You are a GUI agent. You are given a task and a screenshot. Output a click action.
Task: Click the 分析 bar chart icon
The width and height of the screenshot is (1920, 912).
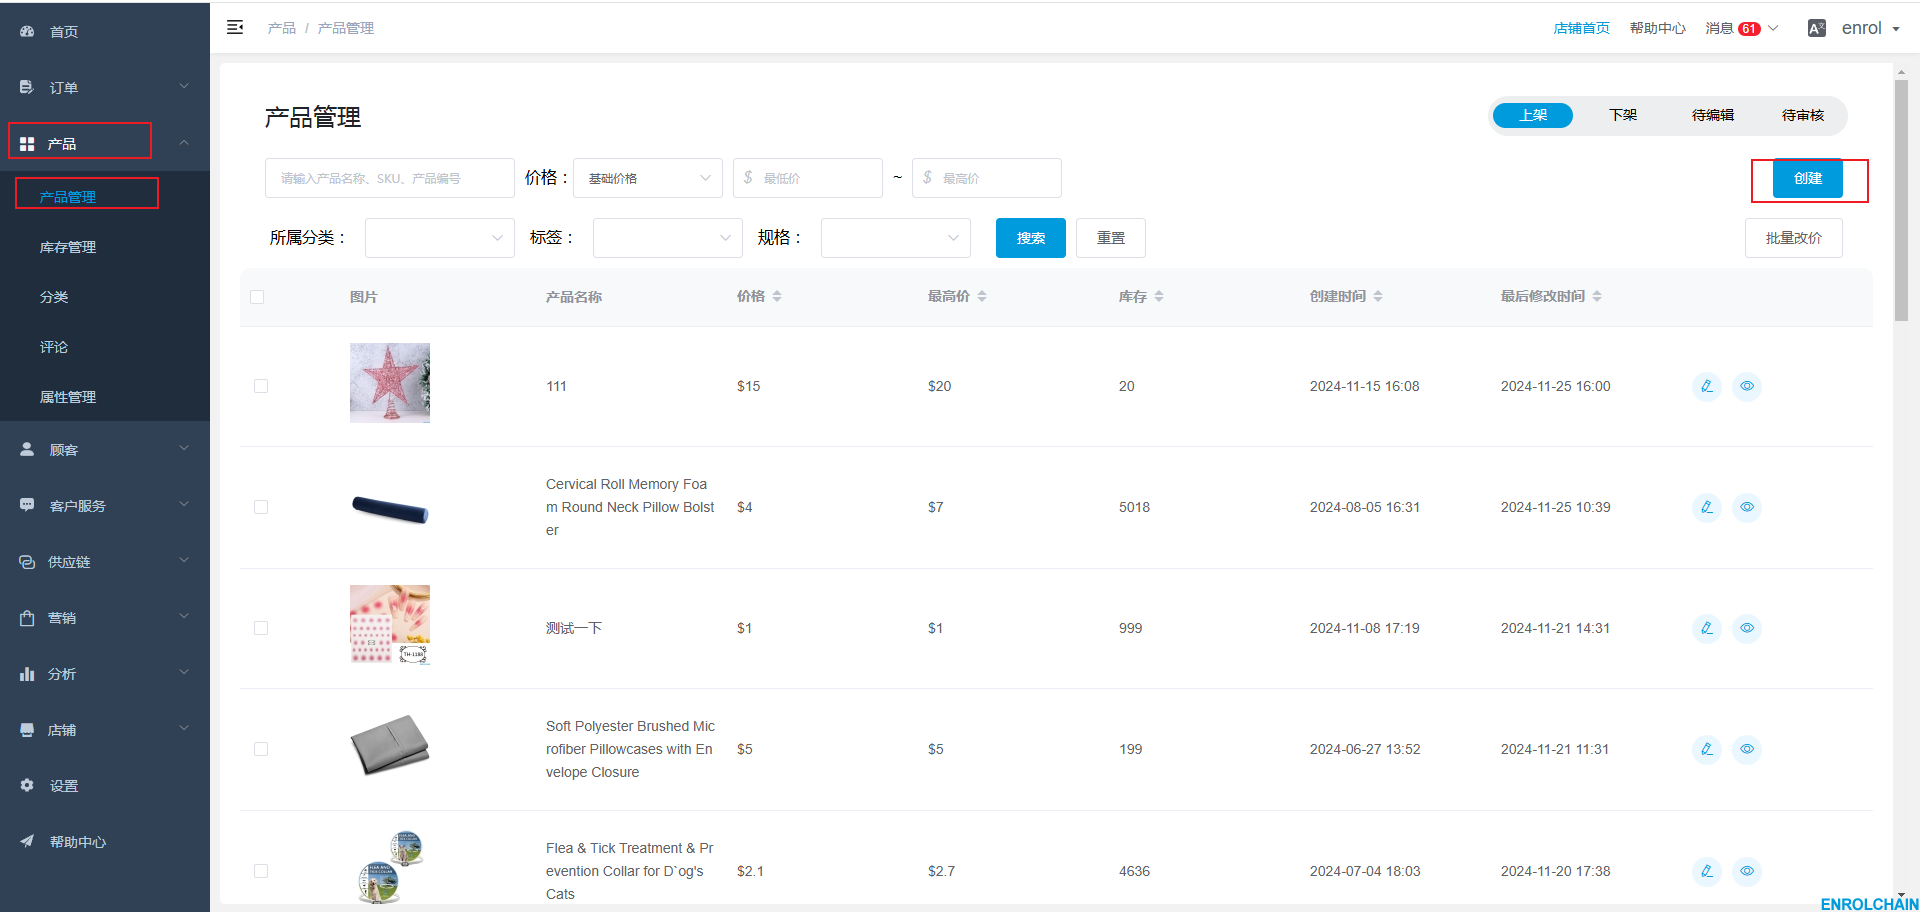(27, 674)
